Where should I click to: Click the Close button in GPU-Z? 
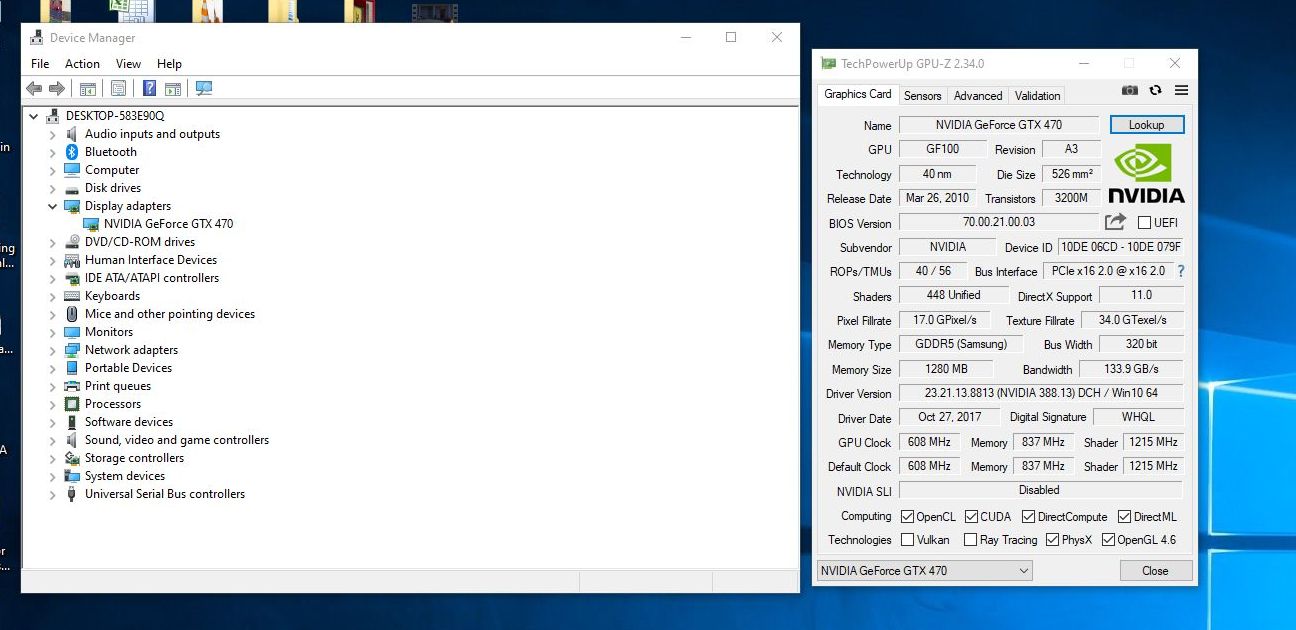click(x=1155, y=571)
